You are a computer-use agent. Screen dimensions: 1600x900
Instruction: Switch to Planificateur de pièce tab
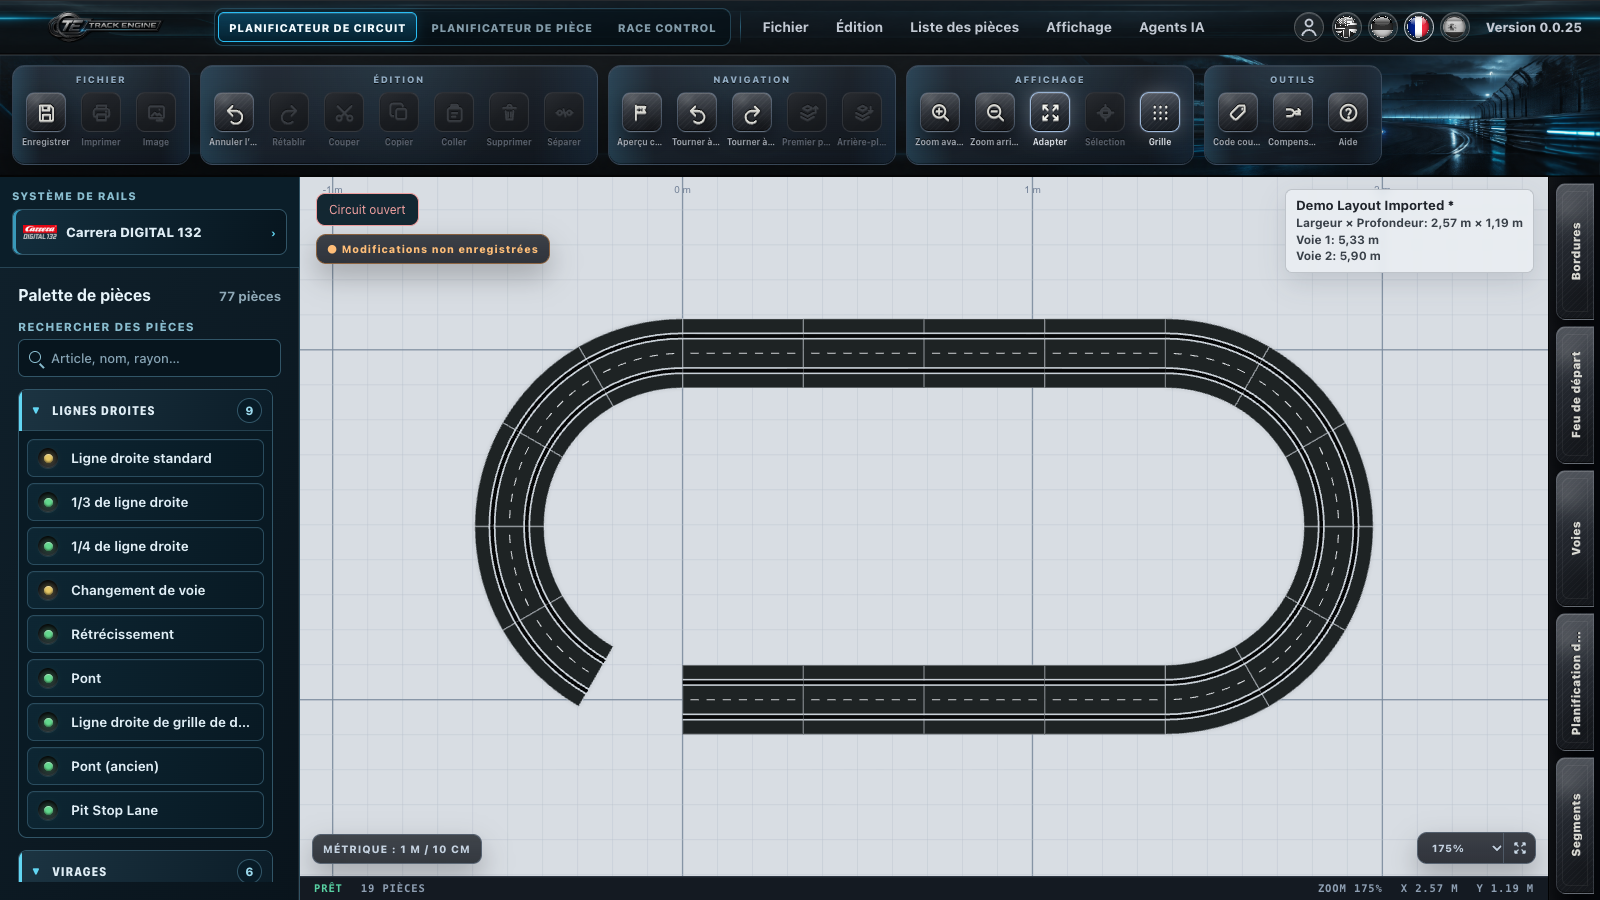[511, 28]
